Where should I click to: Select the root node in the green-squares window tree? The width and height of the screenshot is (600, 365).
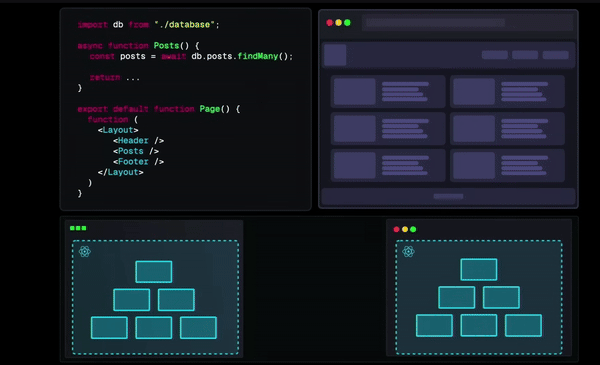pos(153,272)
